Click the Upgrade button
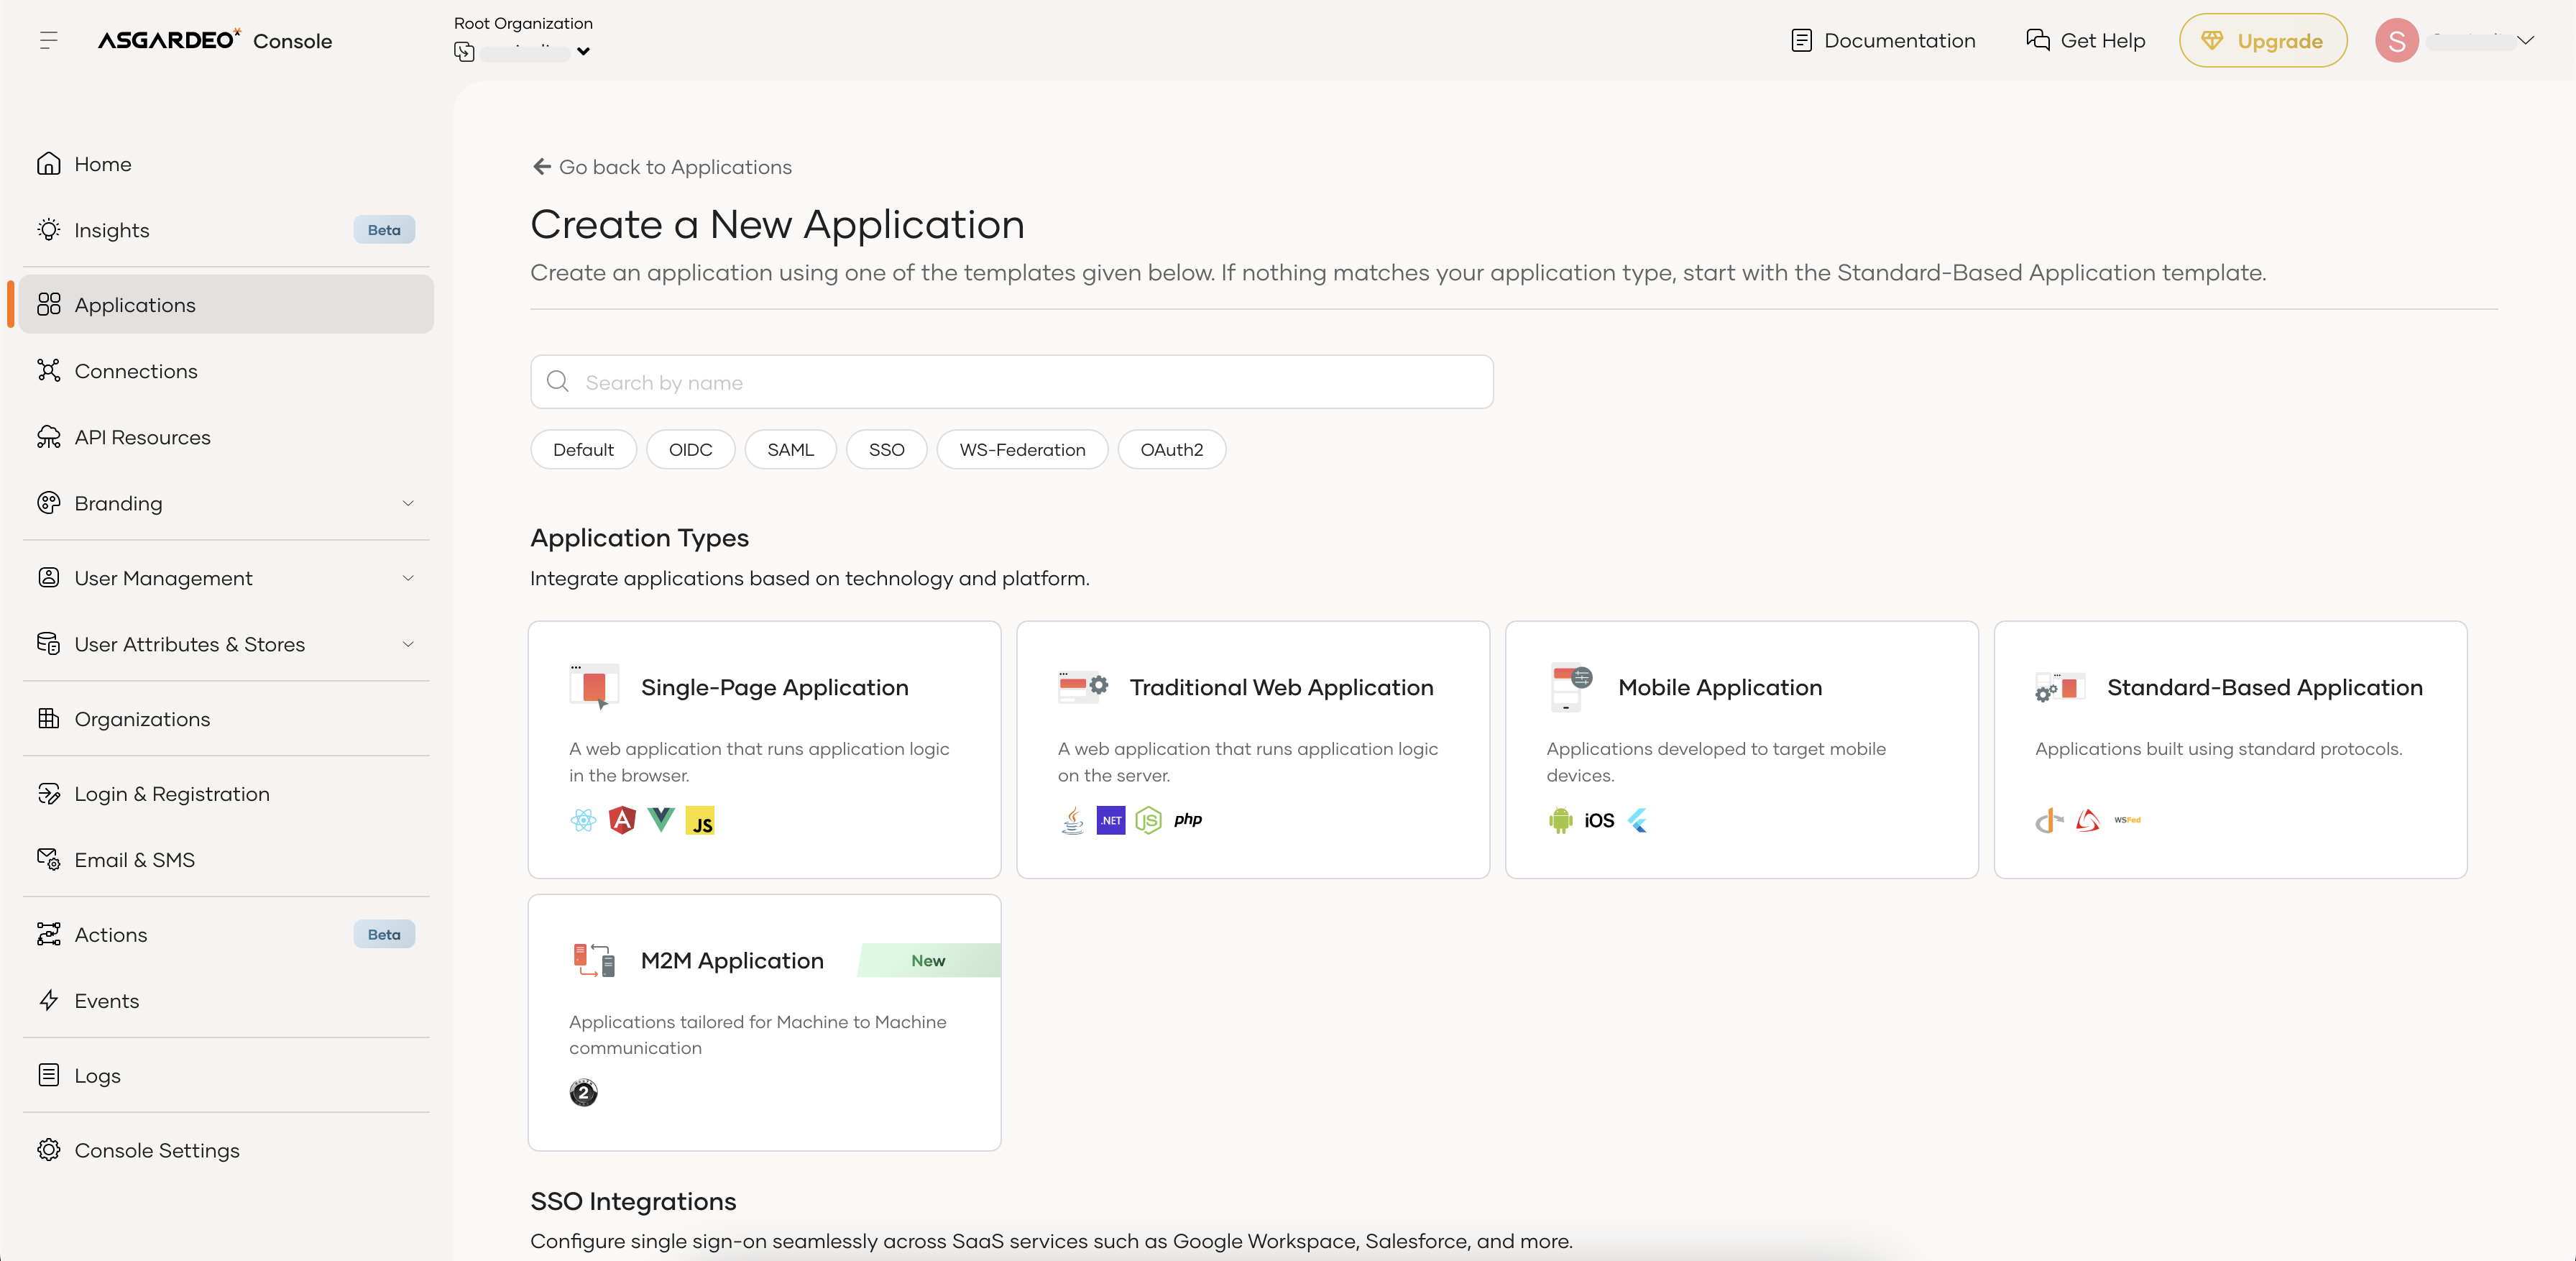The image size is (2576, 1261). pos(2262,41)
